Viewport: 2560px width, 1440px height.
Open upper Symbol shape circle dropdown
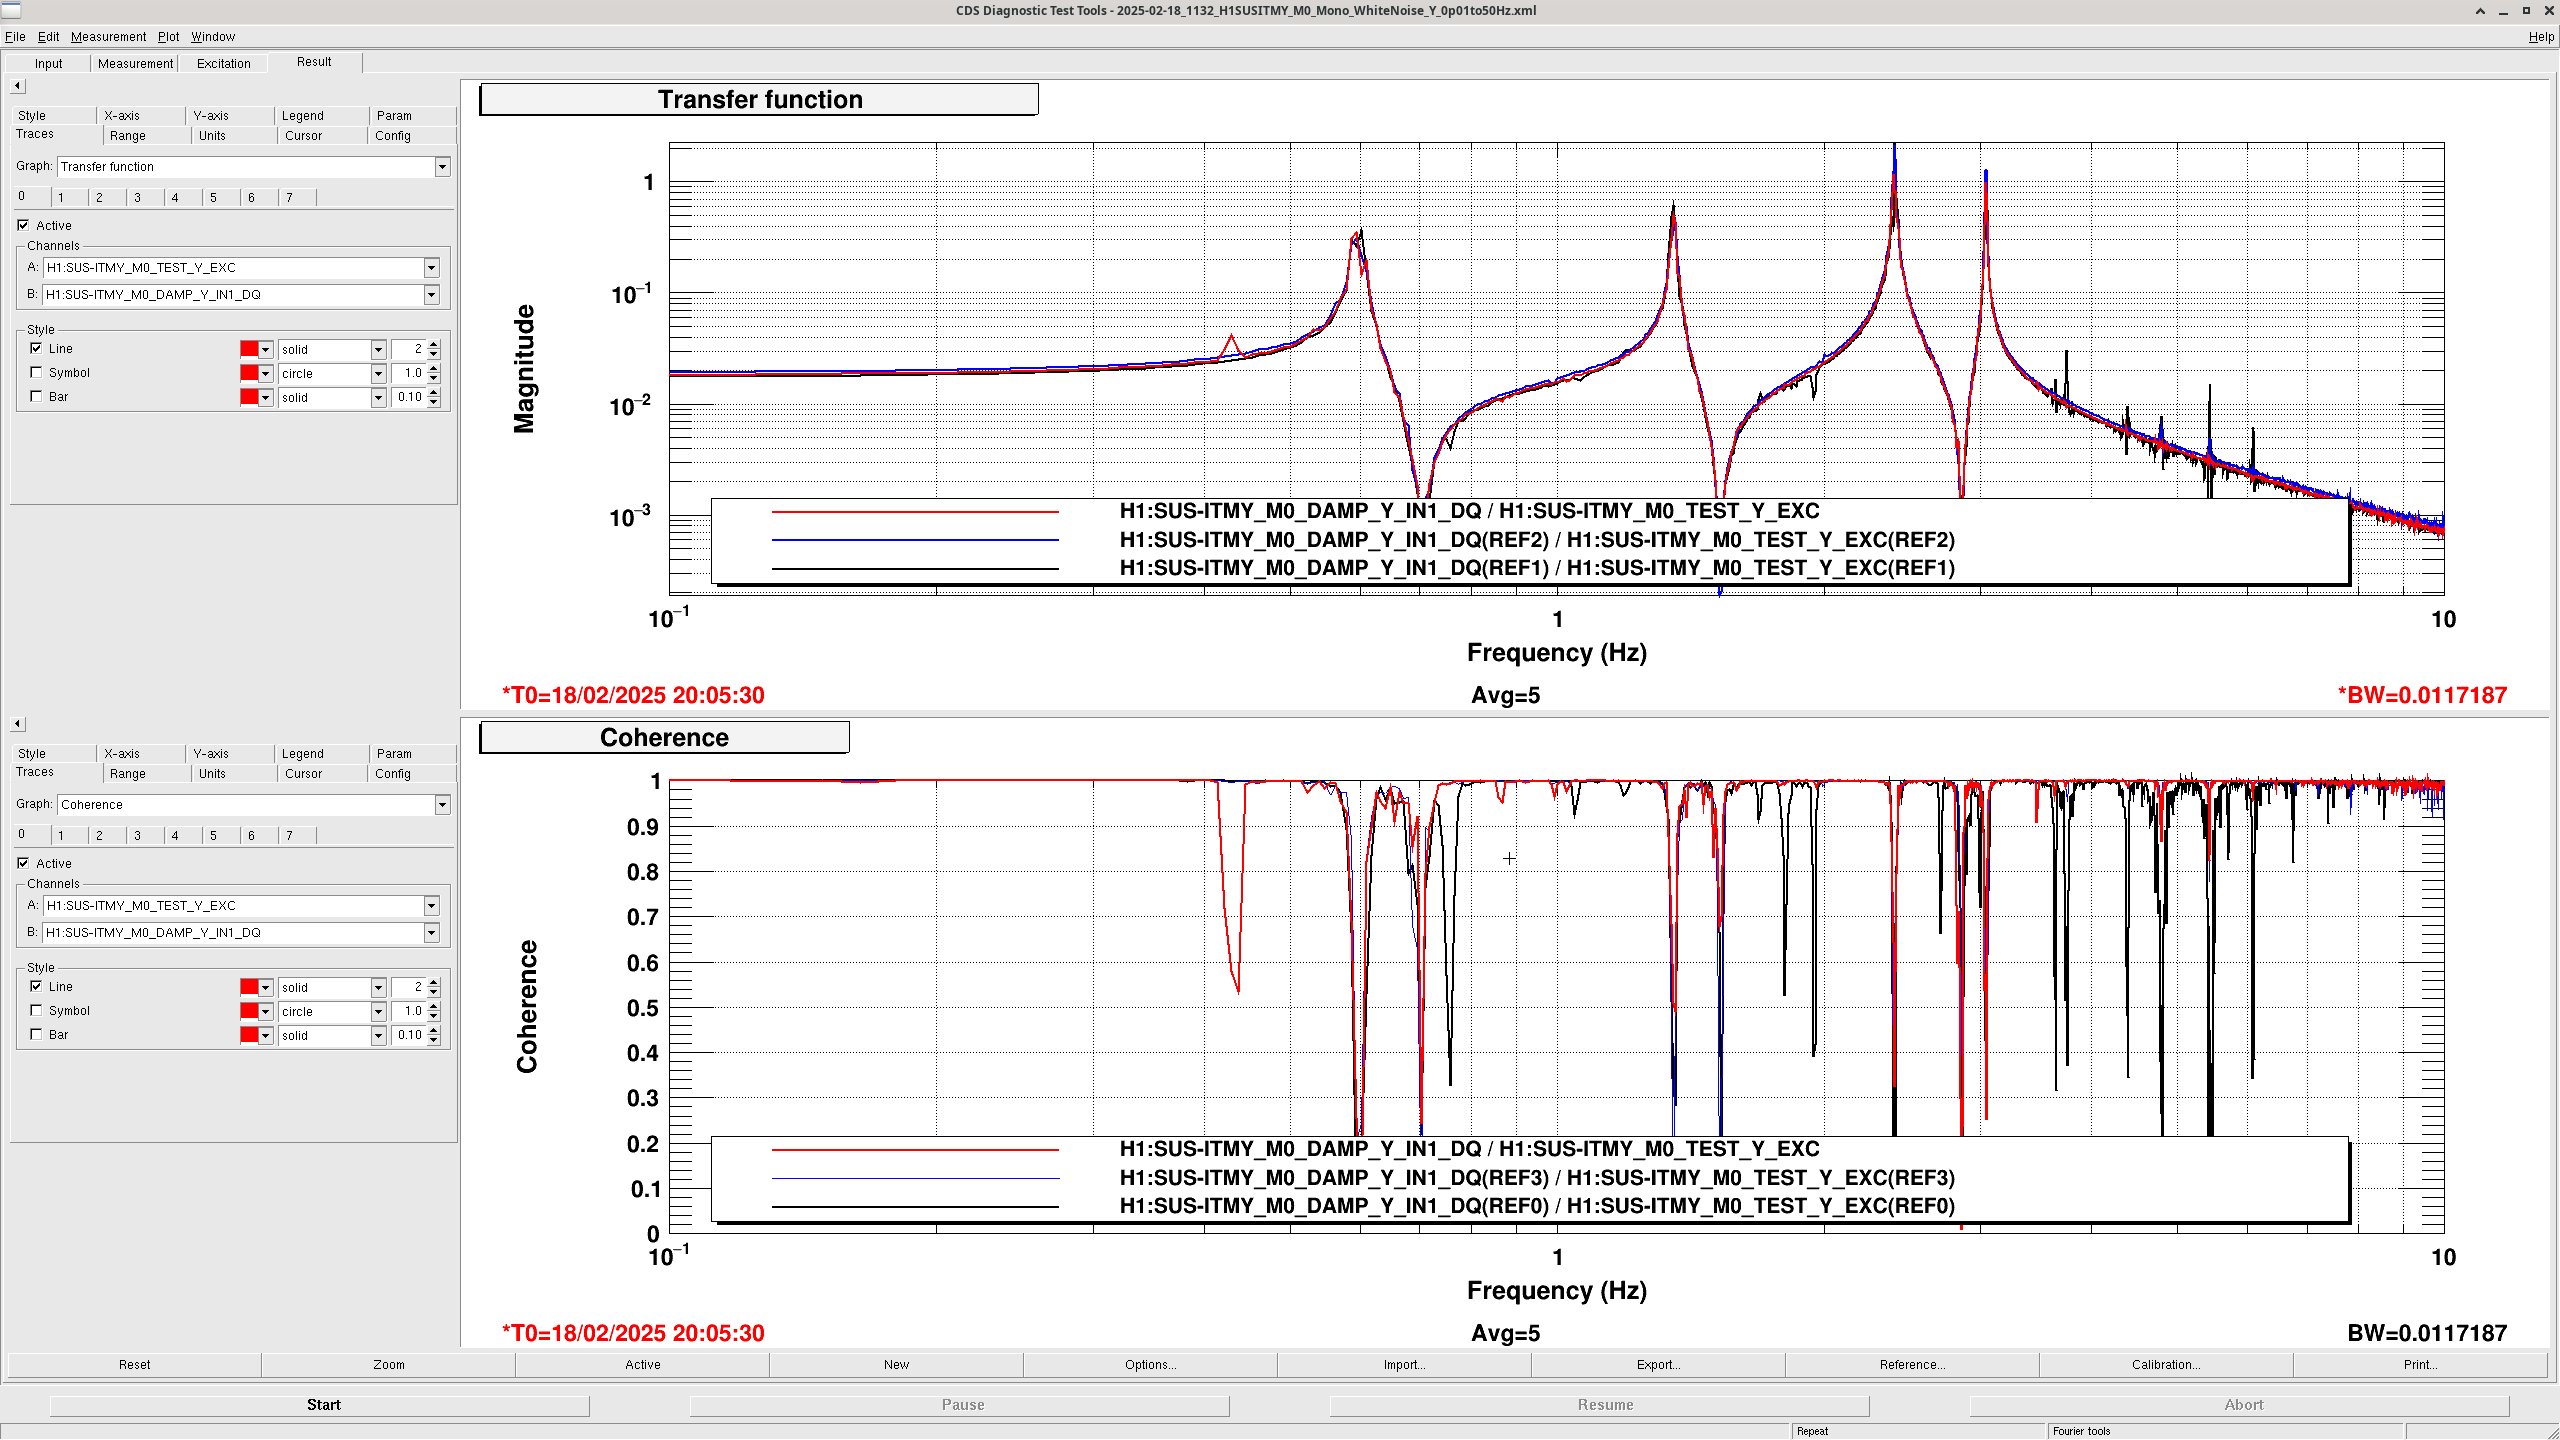point(378,374)
